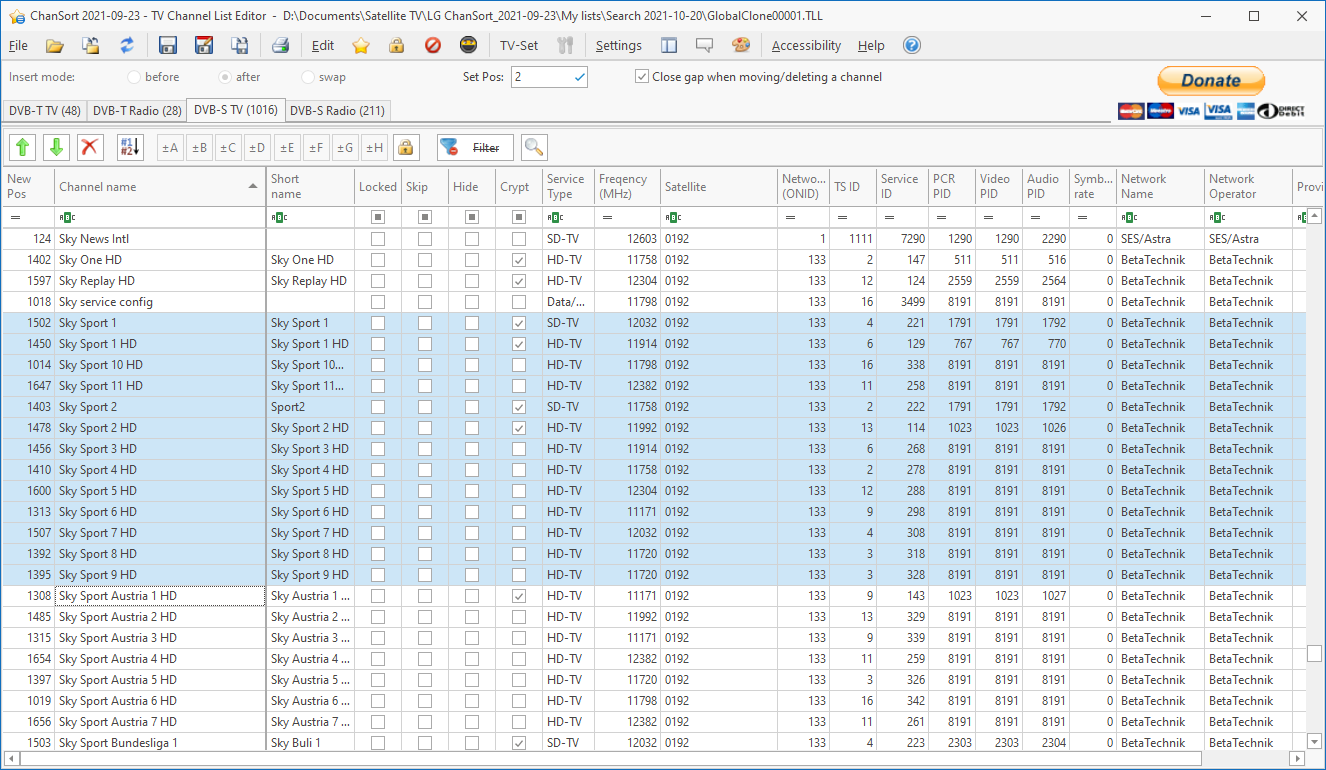Click the favorites star icon
The width and height of the screenshot is (1326, 770).
(361, 45)
